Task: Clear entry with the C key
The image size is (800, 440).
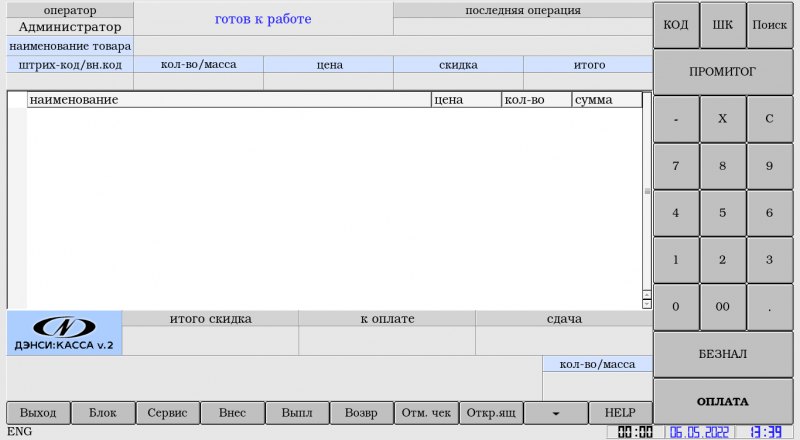Action: (769, 119)
